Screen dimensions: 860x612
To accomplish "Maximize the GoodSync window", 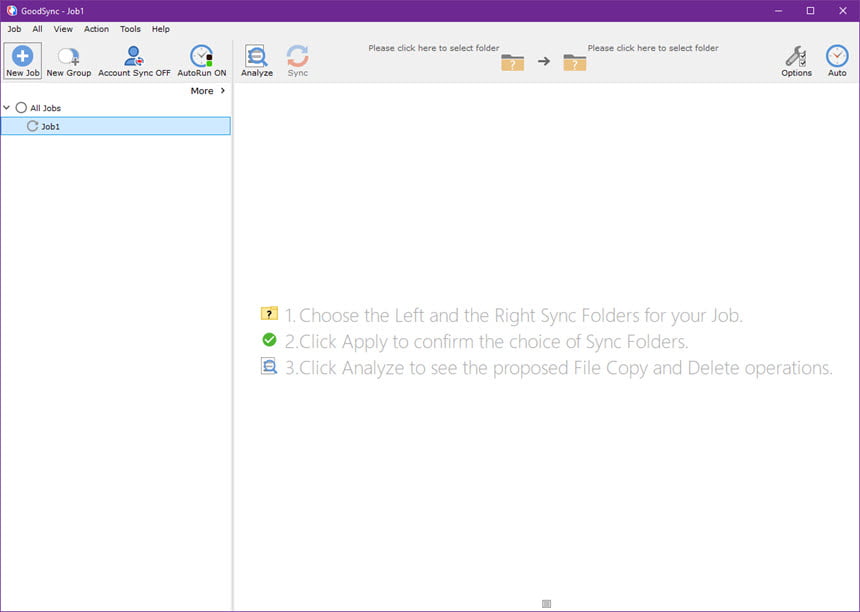I will pos(810,11).
